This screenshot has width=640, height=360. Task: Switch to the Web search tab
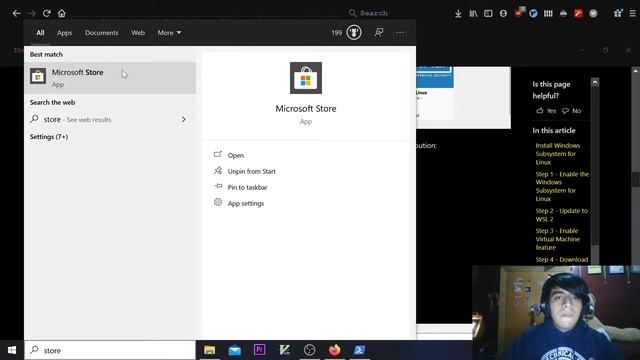138,33
